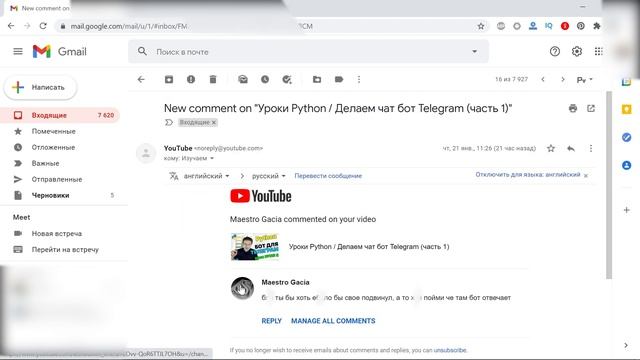Click Maestro Gacia's avatar
The height and width of the screenshot is (360, 640).
tap(242, 288)
